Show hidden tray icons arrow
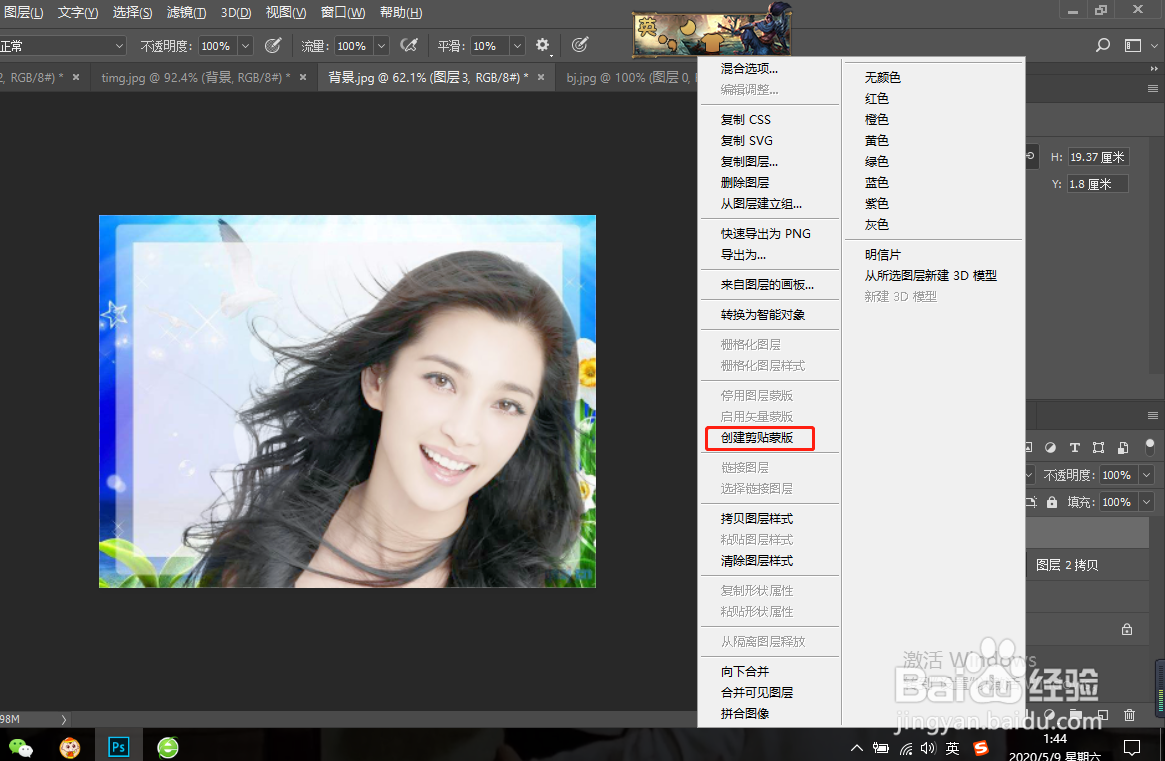 (857, 748)
